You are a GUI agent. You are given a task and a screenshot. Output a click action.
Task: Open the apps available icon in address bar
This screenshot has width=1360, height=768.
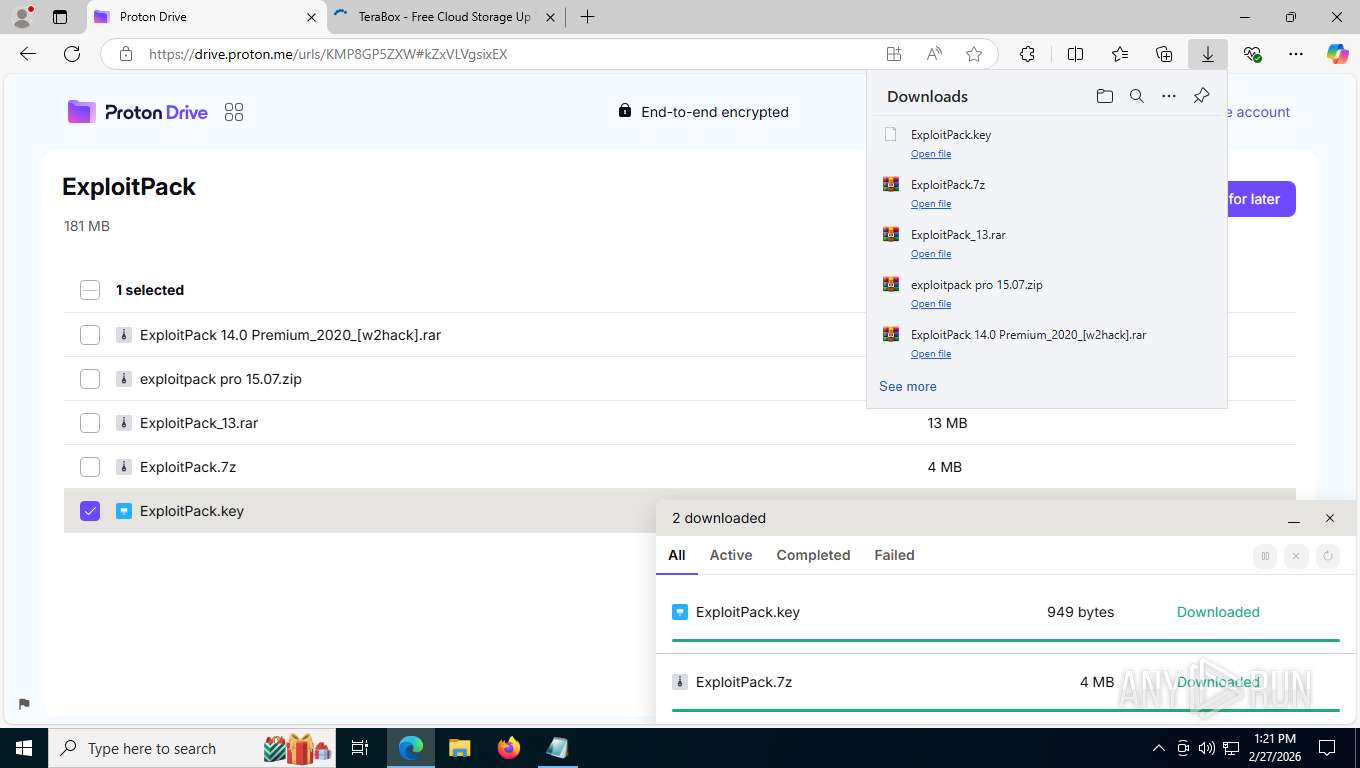click(x=894, y=54)
